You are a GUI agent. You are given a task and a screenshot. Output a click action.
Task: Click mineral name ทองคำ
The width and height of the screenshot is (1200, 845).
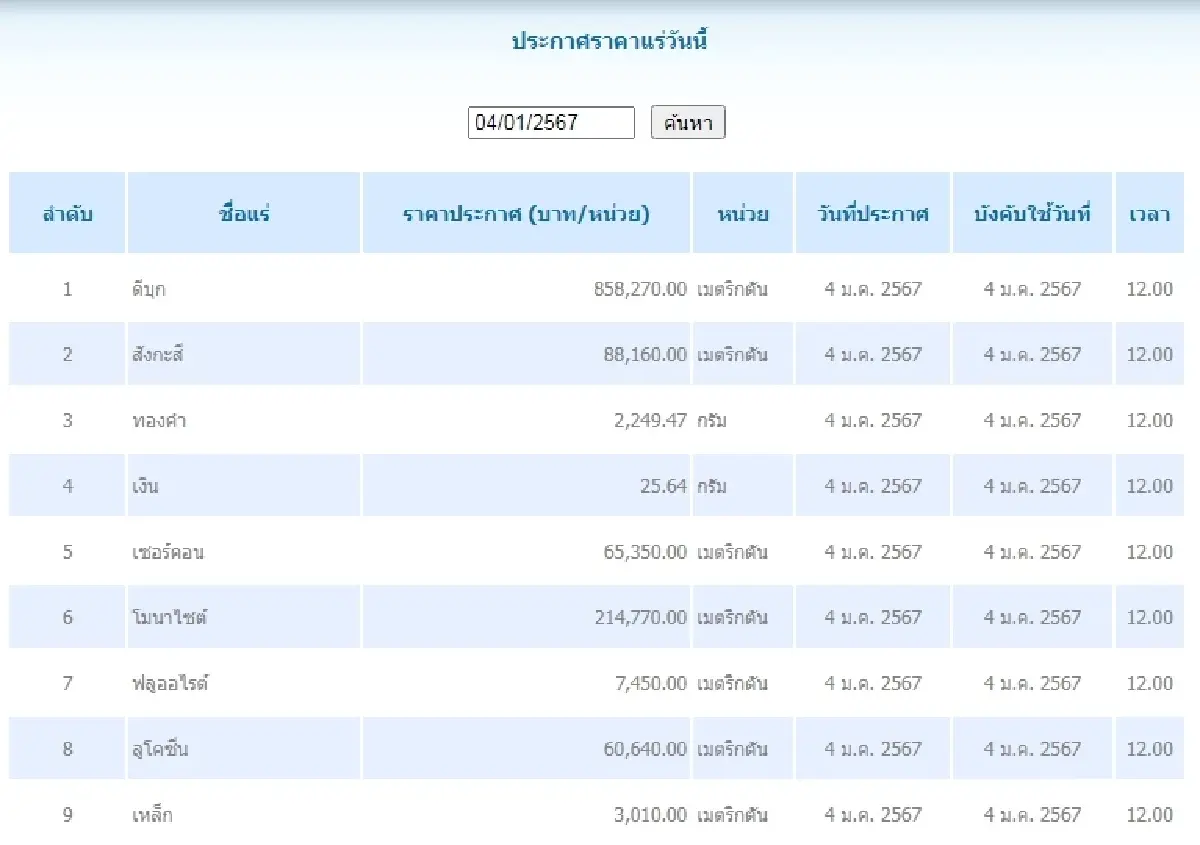click(x=158, y=420)
